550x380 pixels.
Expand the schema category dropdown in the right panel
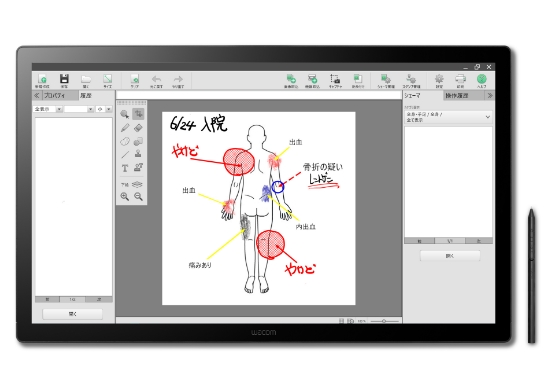coord(449,117)
